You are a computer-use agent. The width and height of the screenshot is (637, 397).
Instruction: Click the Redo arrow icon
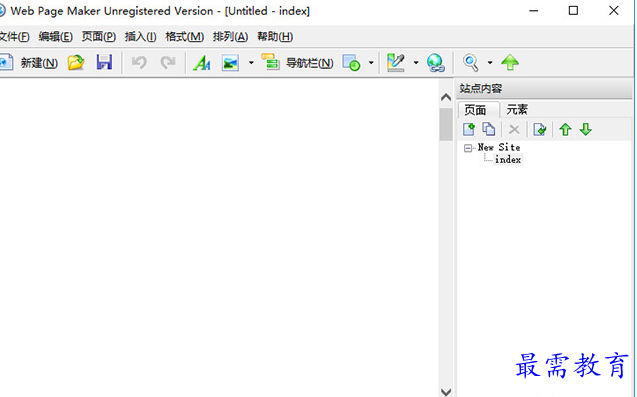tap(167, 63)
